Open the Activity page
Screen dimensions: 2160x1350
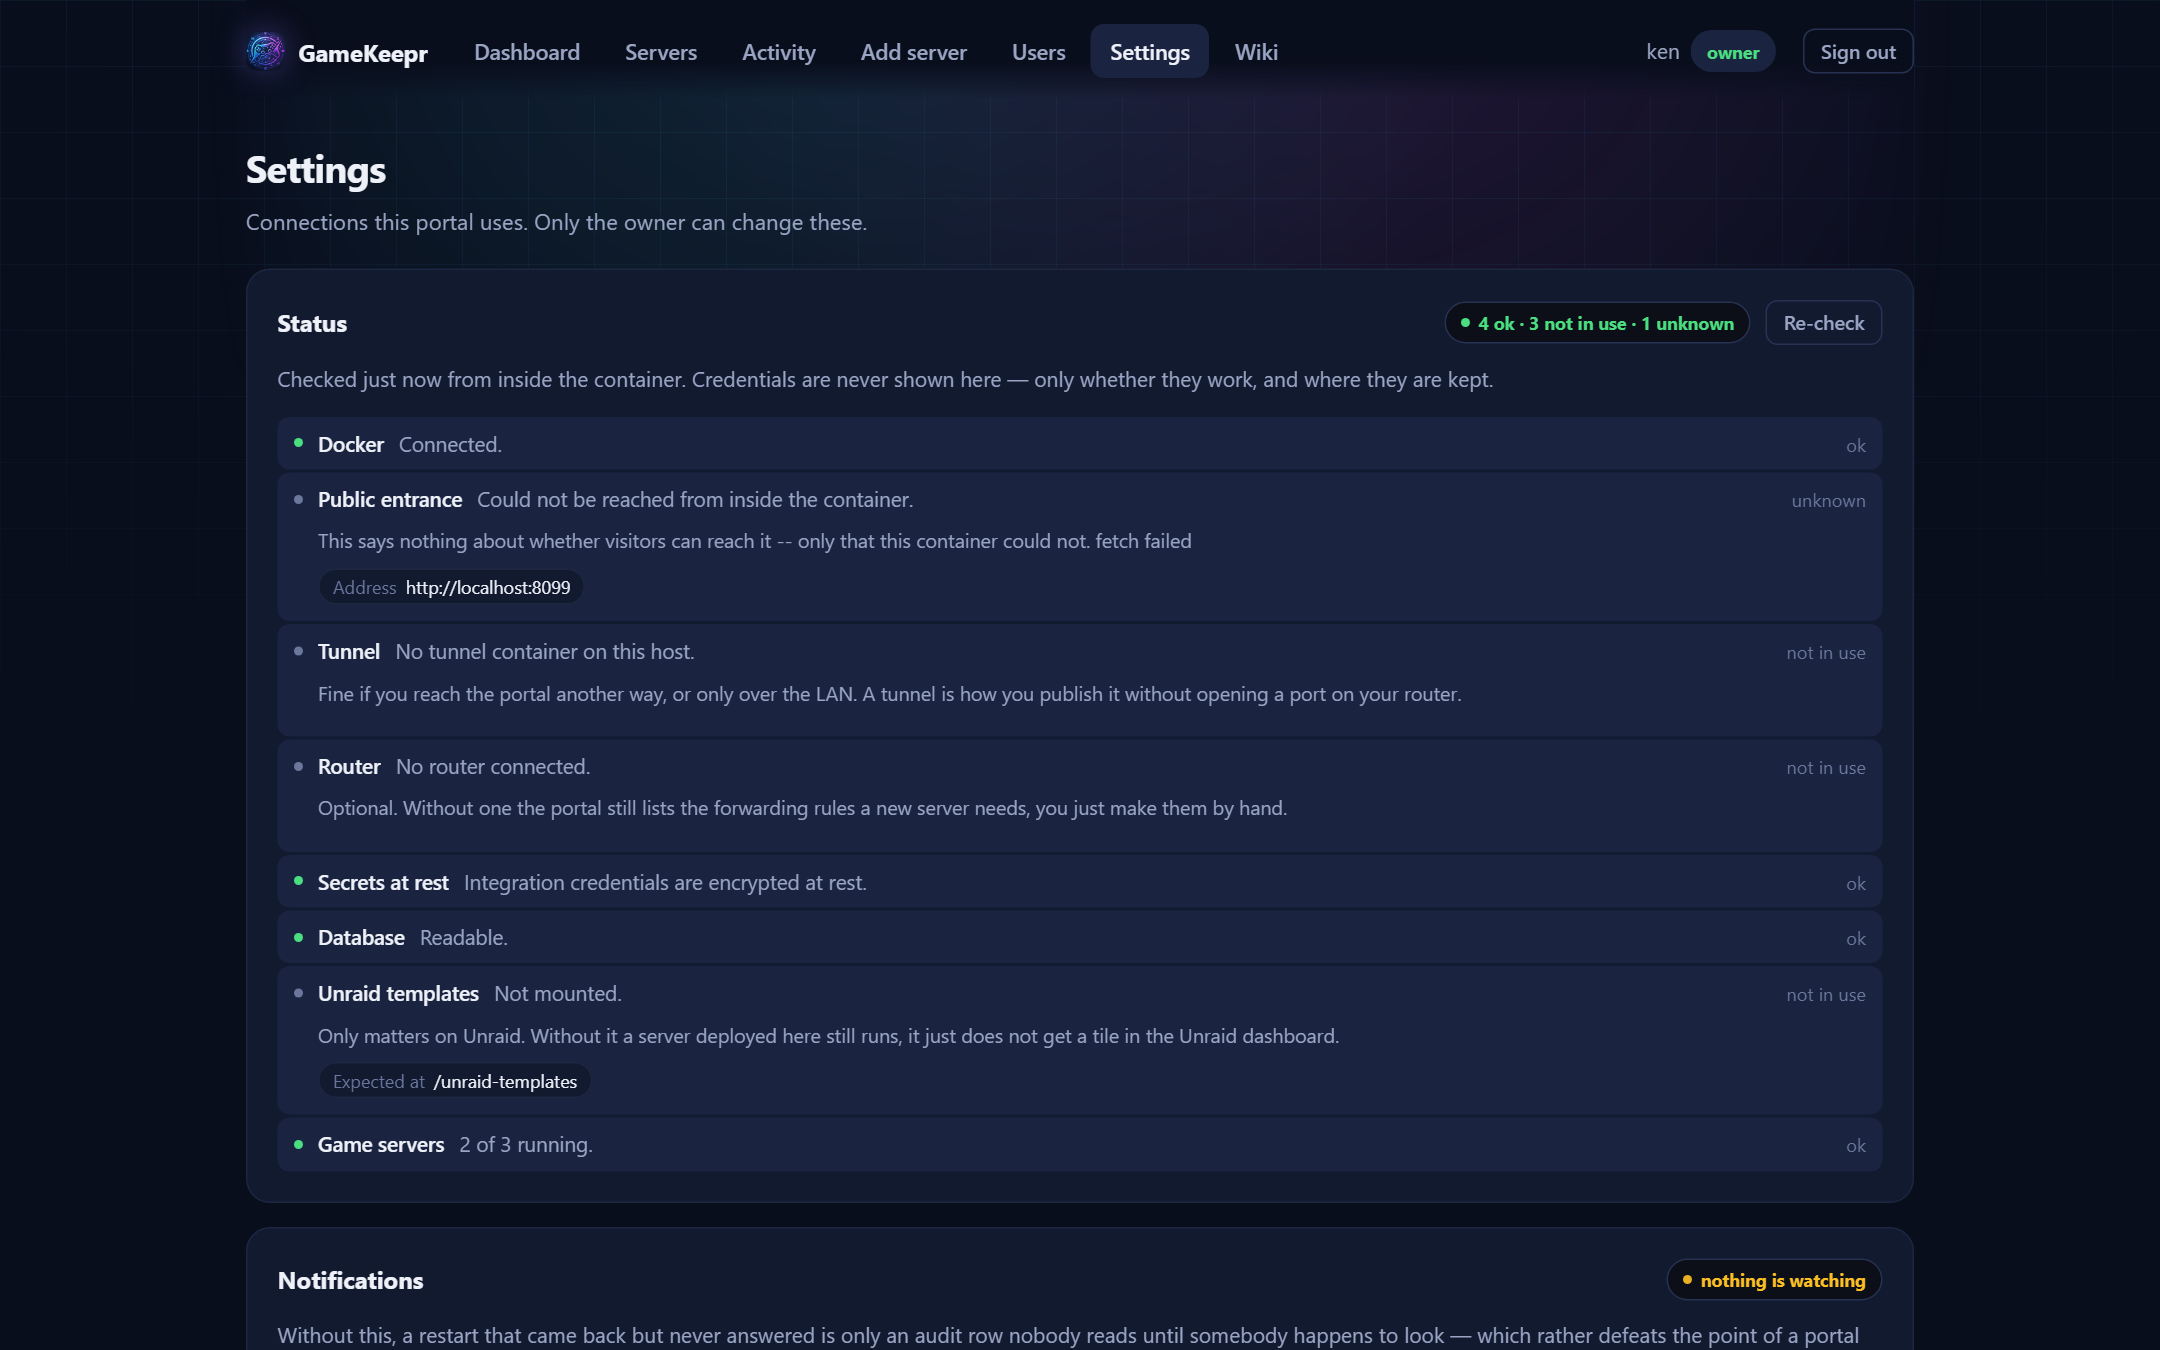tap(778, 52)
